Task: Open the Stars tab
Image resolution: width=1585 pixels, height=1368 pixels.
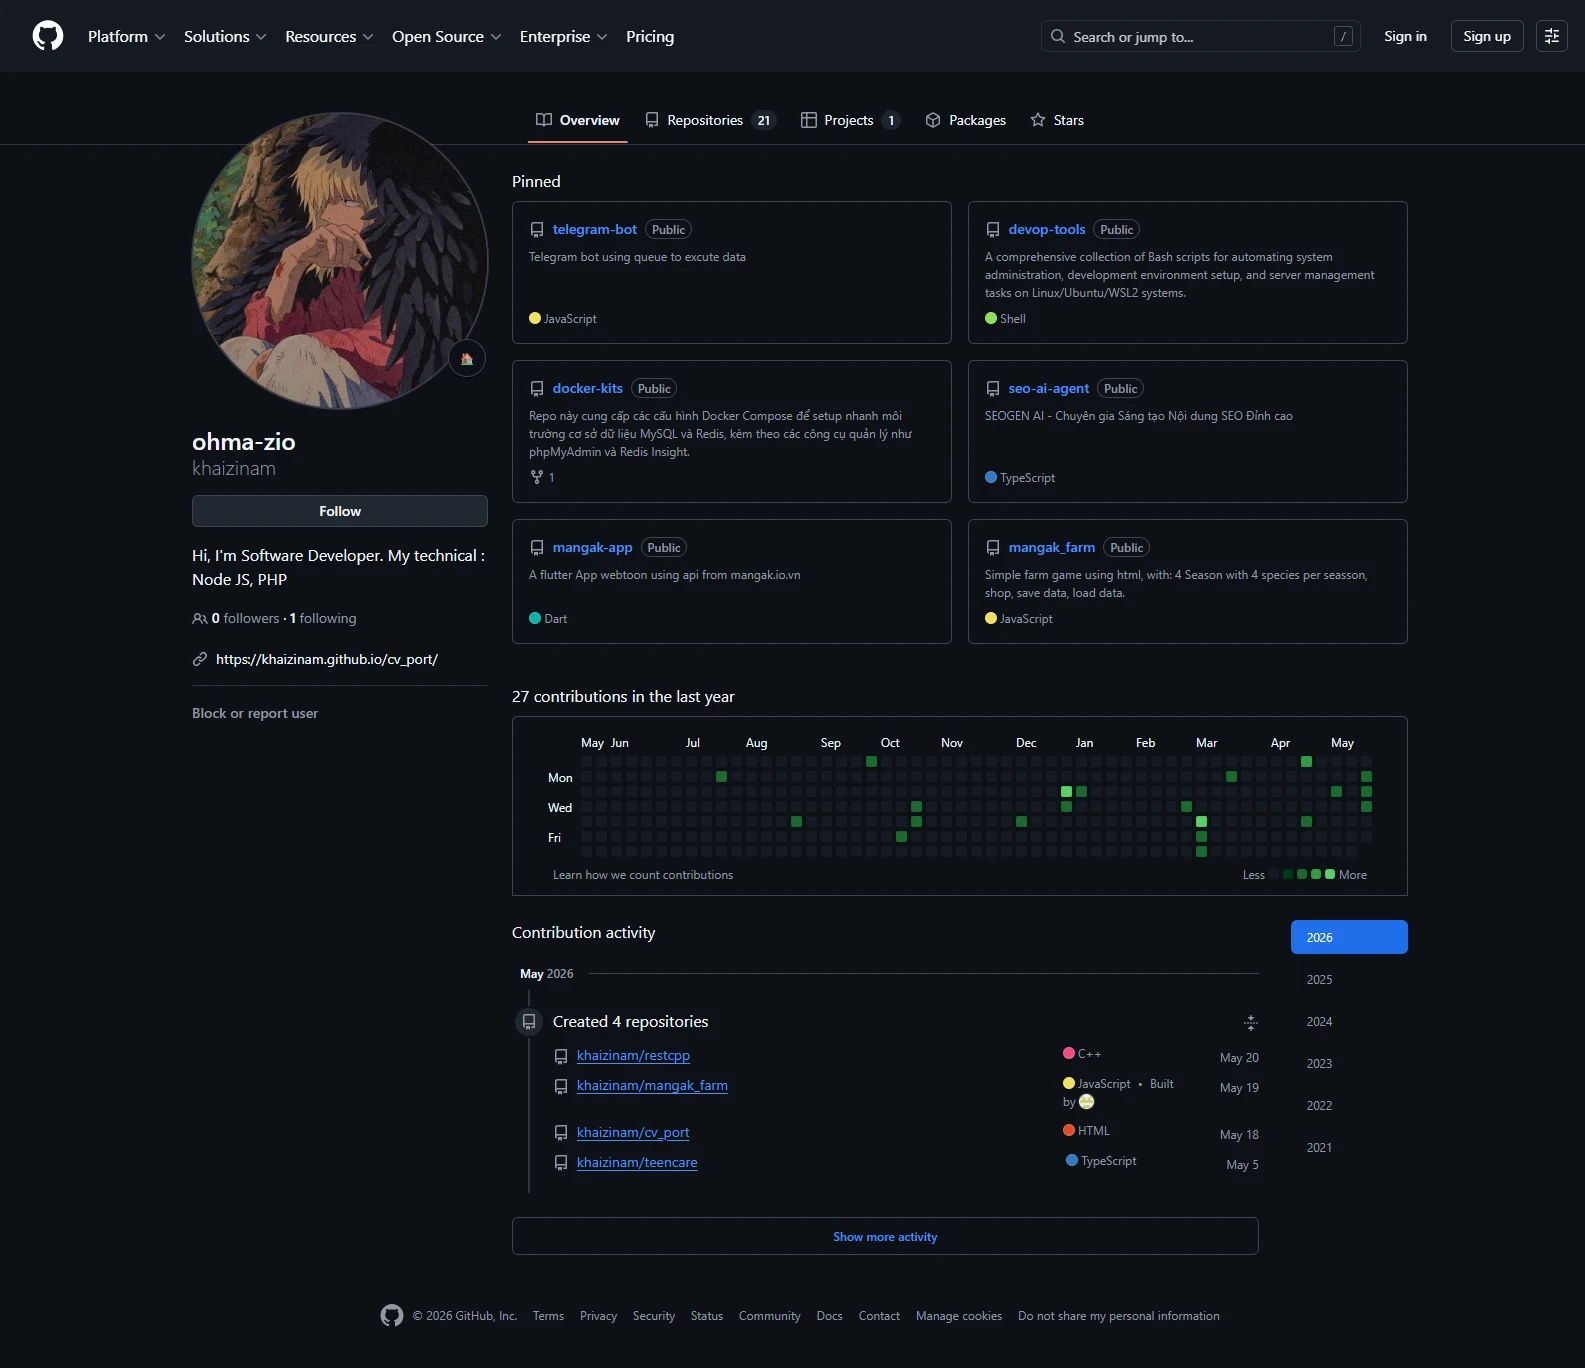Action: pos(1057,120)
